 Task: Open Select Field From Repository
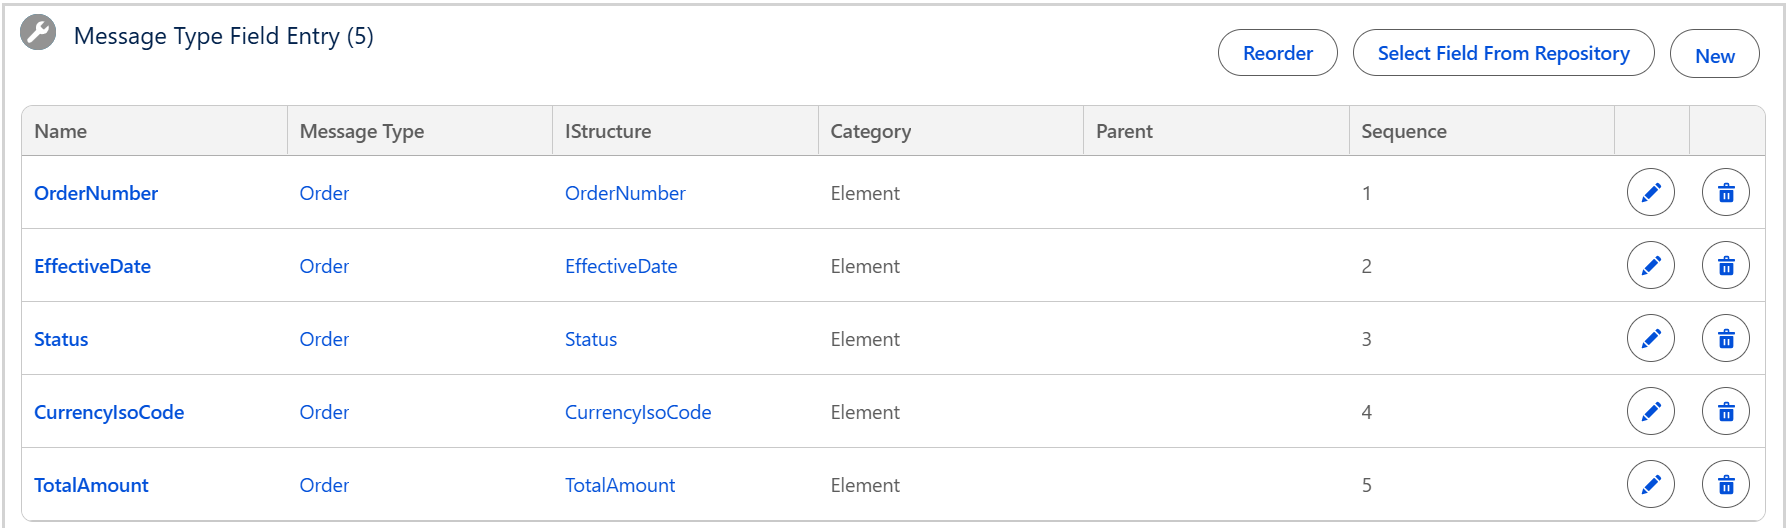click(1503, 53)
